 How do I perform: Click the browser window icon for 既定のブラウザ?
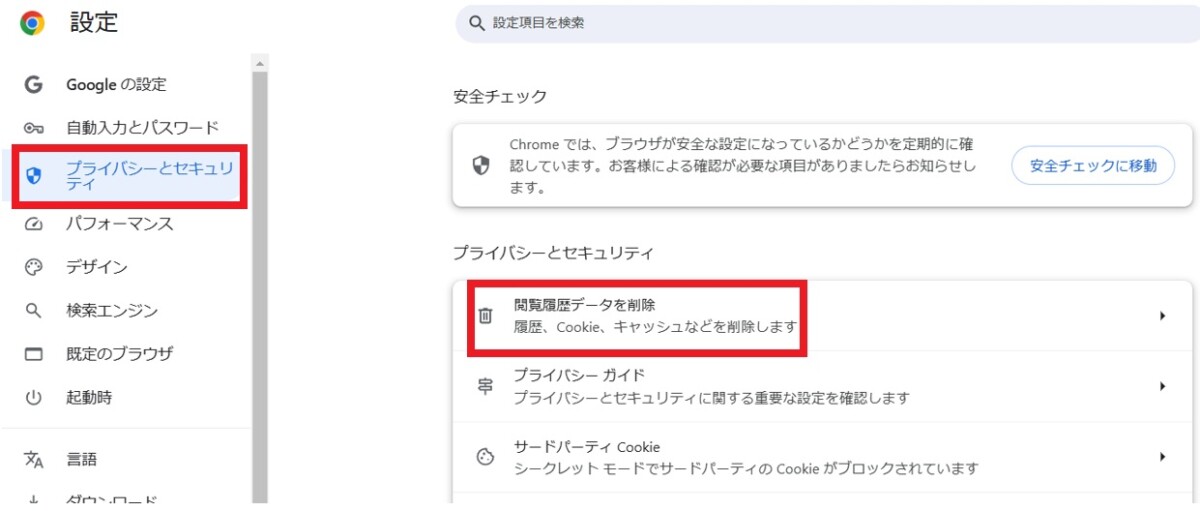pos(34,354)
